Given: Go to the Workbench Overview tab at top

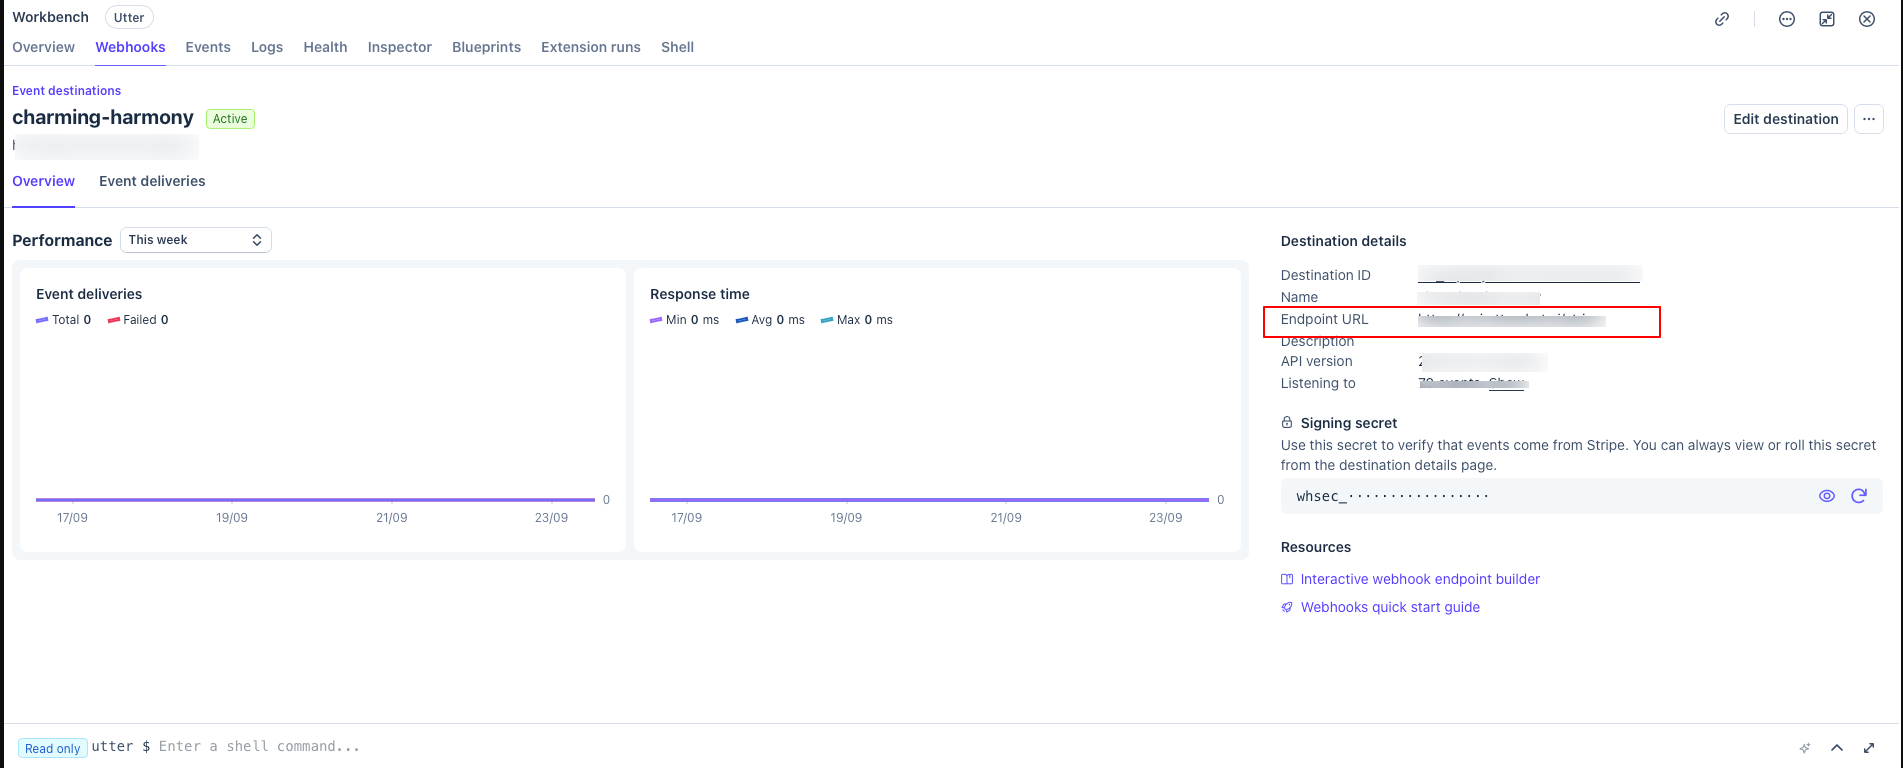Looking at the screenshot, I should 43,47.
